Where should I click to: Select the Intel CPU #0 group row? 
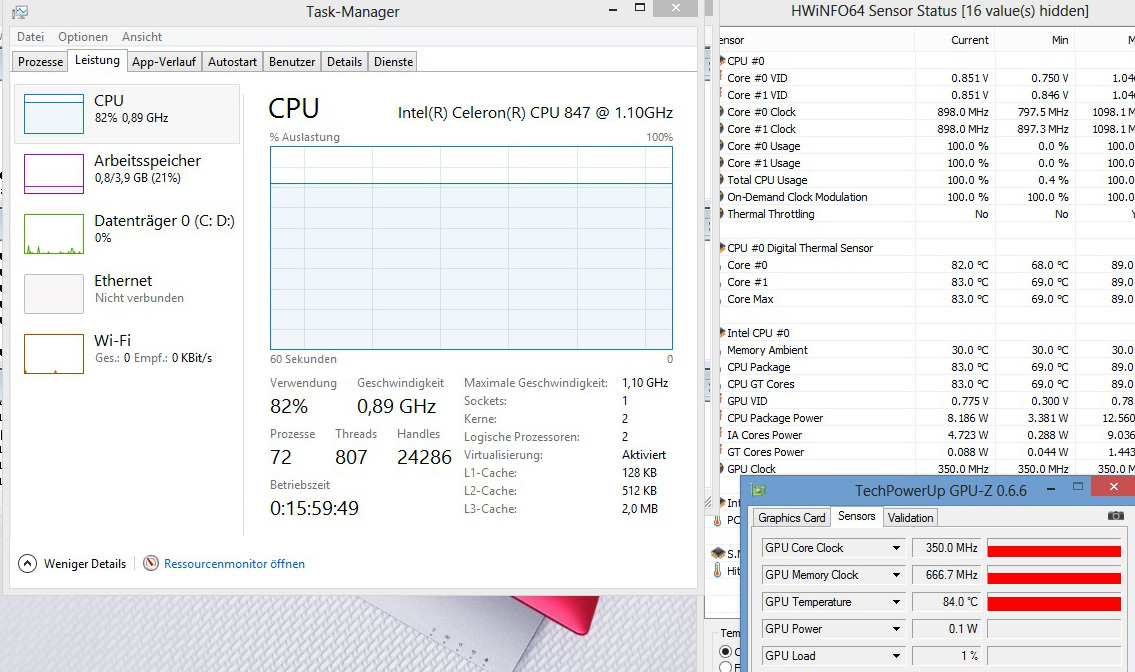[927, 332]
